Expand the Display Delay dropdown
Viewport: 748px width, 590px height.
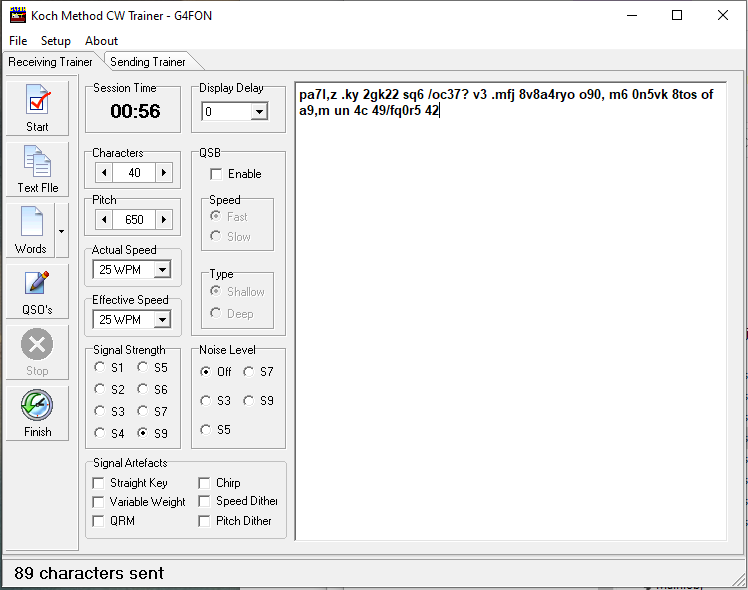[x=259, y=112]
